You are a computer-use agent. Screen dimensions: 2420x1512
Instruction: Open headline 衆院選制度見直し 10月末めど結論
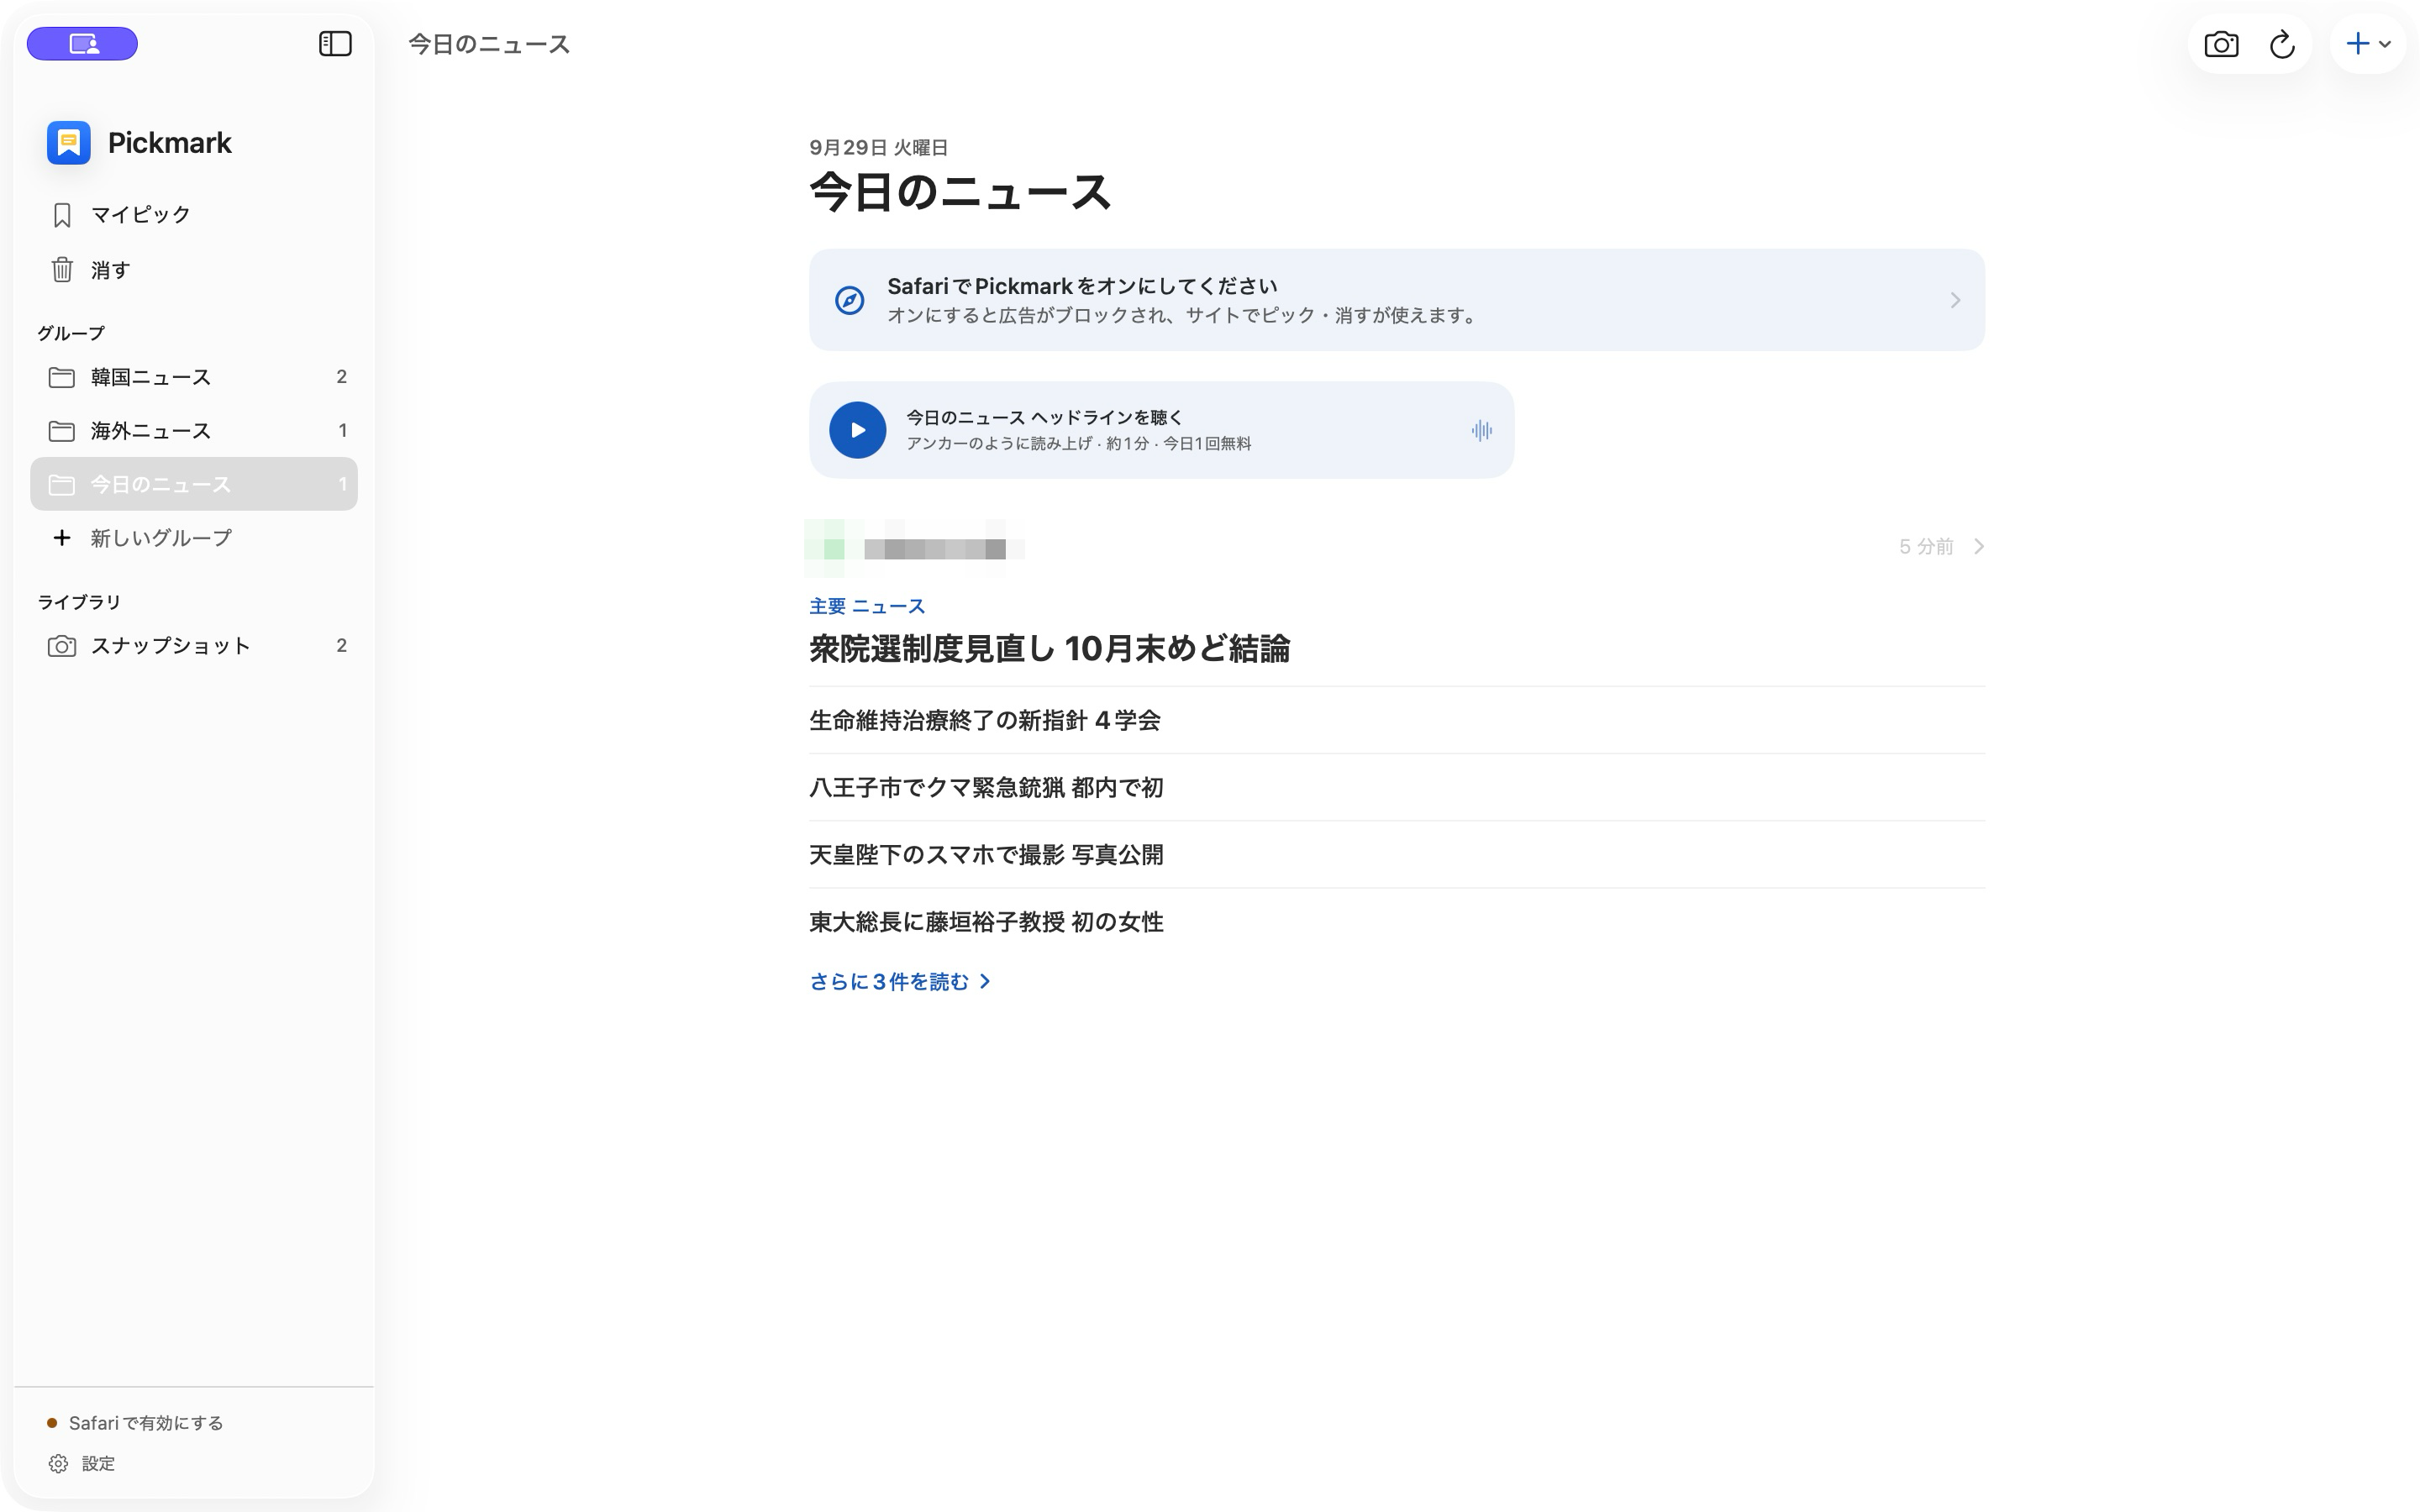pyautogui.click(x=1049, y=649)
